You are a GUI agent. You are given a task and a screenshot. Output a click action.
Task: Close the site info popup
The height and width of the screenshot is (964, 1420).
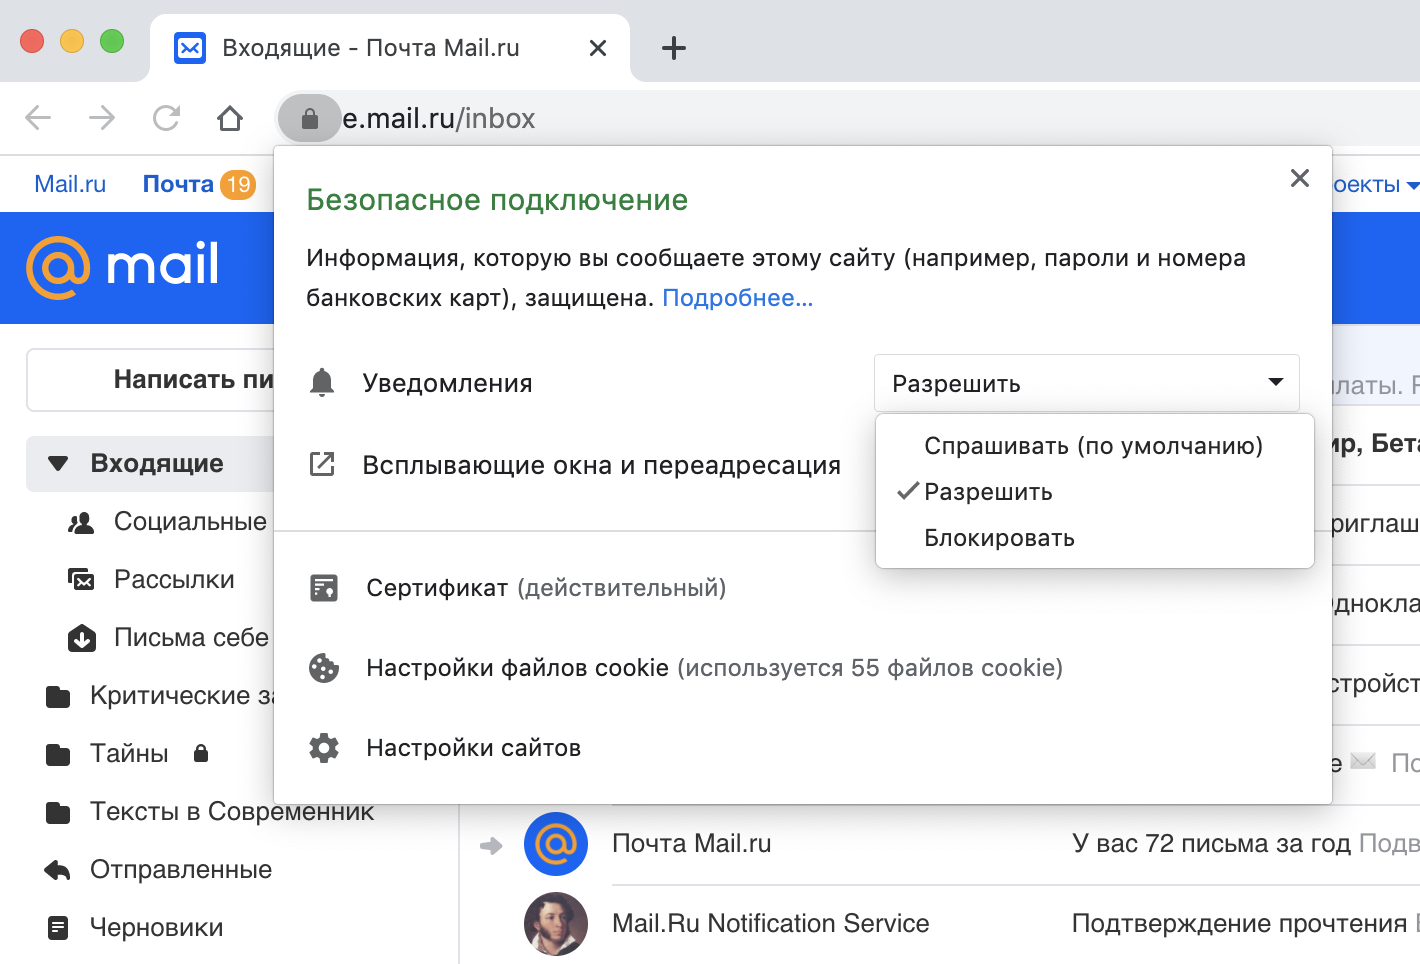(x=1300, y=178)
